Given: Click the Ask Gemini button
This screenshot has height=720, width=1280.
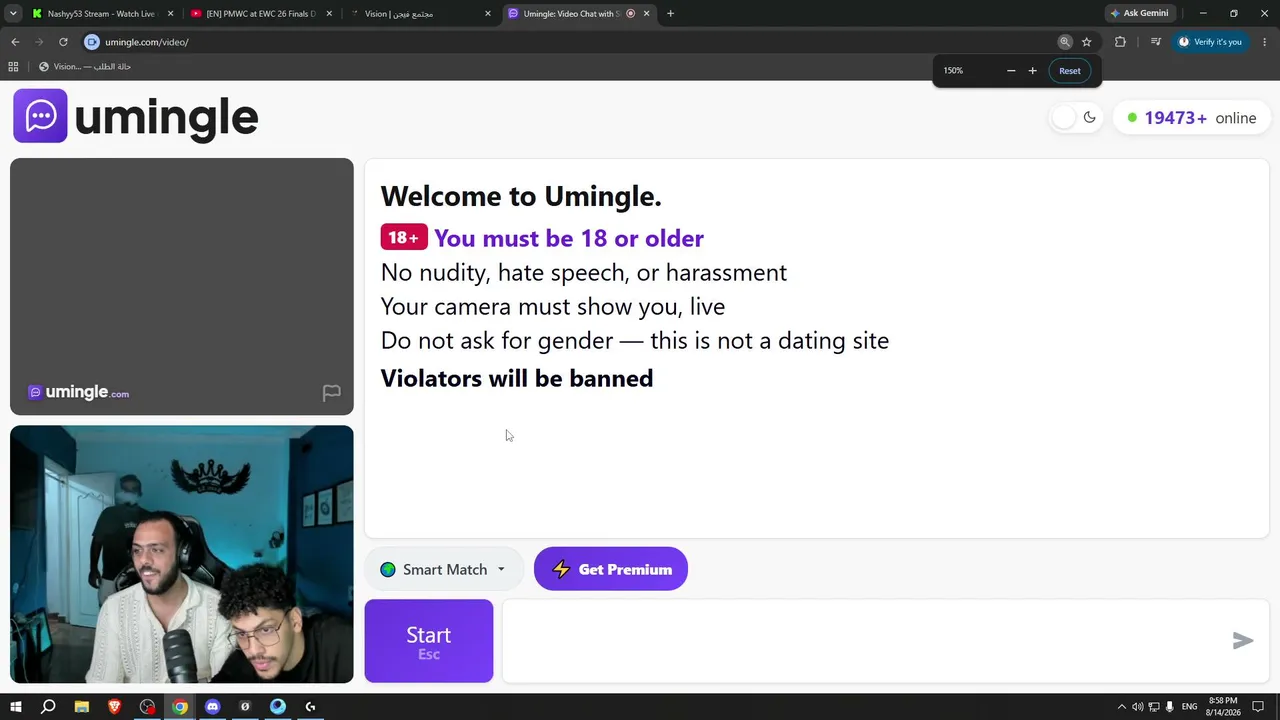Looking at the screenshot, I should click(1139, 14).
